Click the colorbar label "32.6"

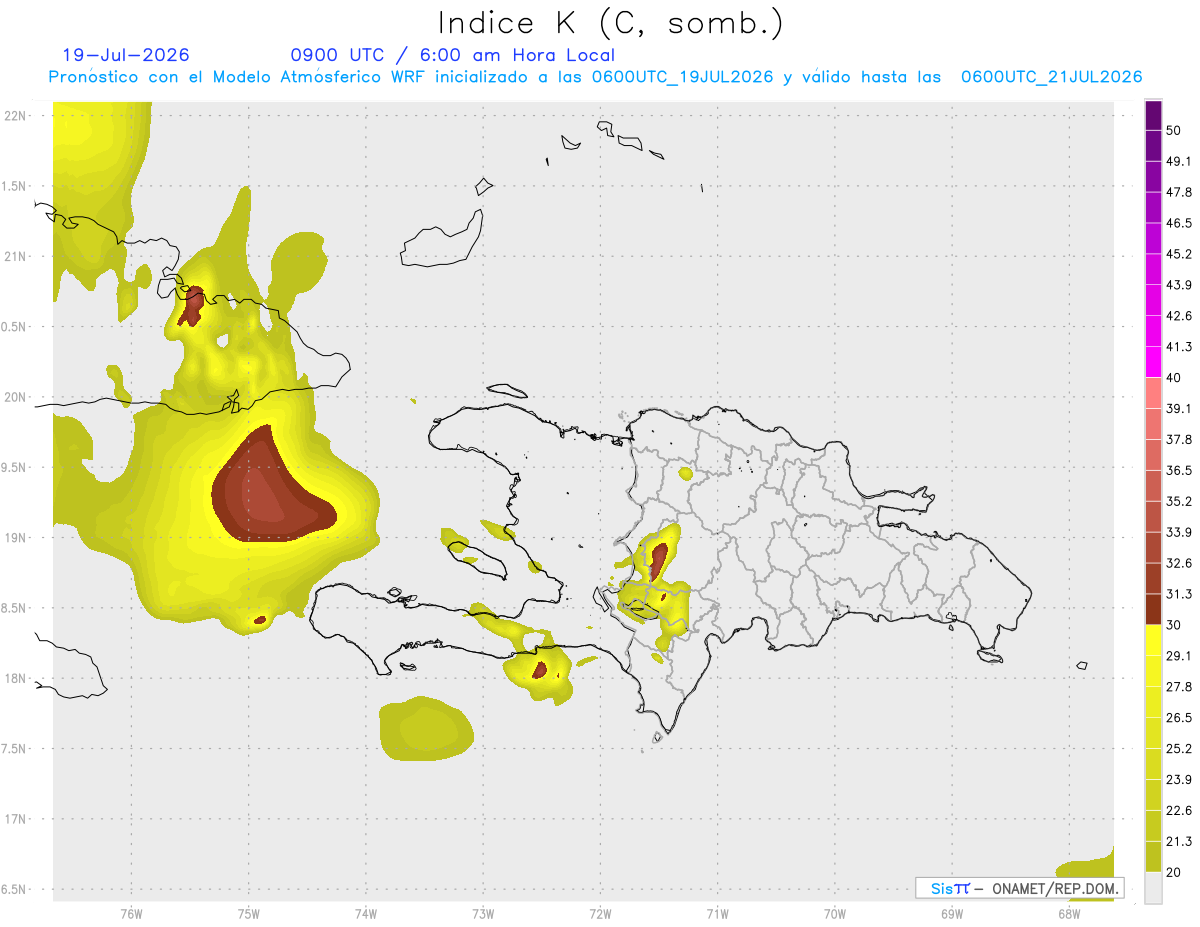click(1179, 563)
